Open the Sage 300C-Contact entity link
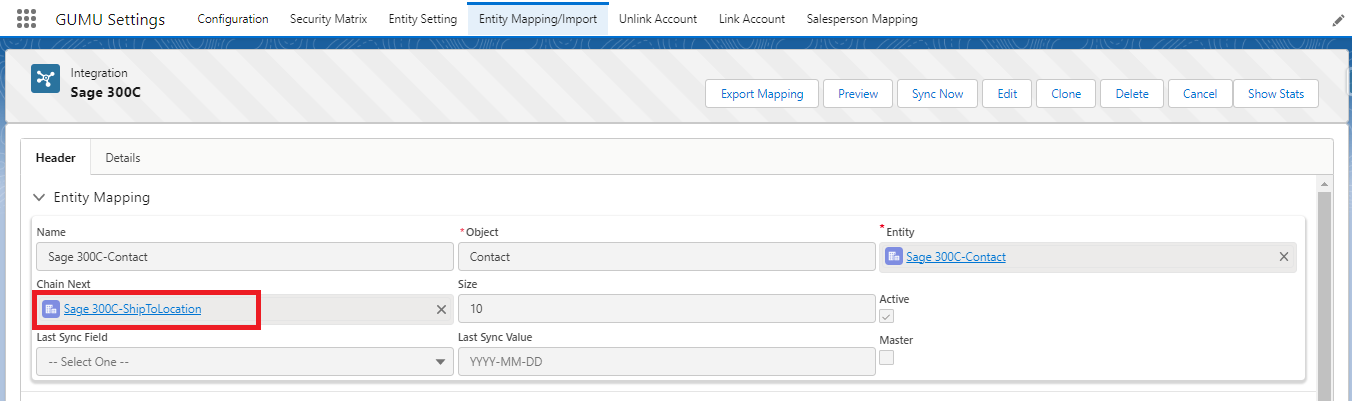The width and height of the screenshot is (1367, 401). point(956,257)
